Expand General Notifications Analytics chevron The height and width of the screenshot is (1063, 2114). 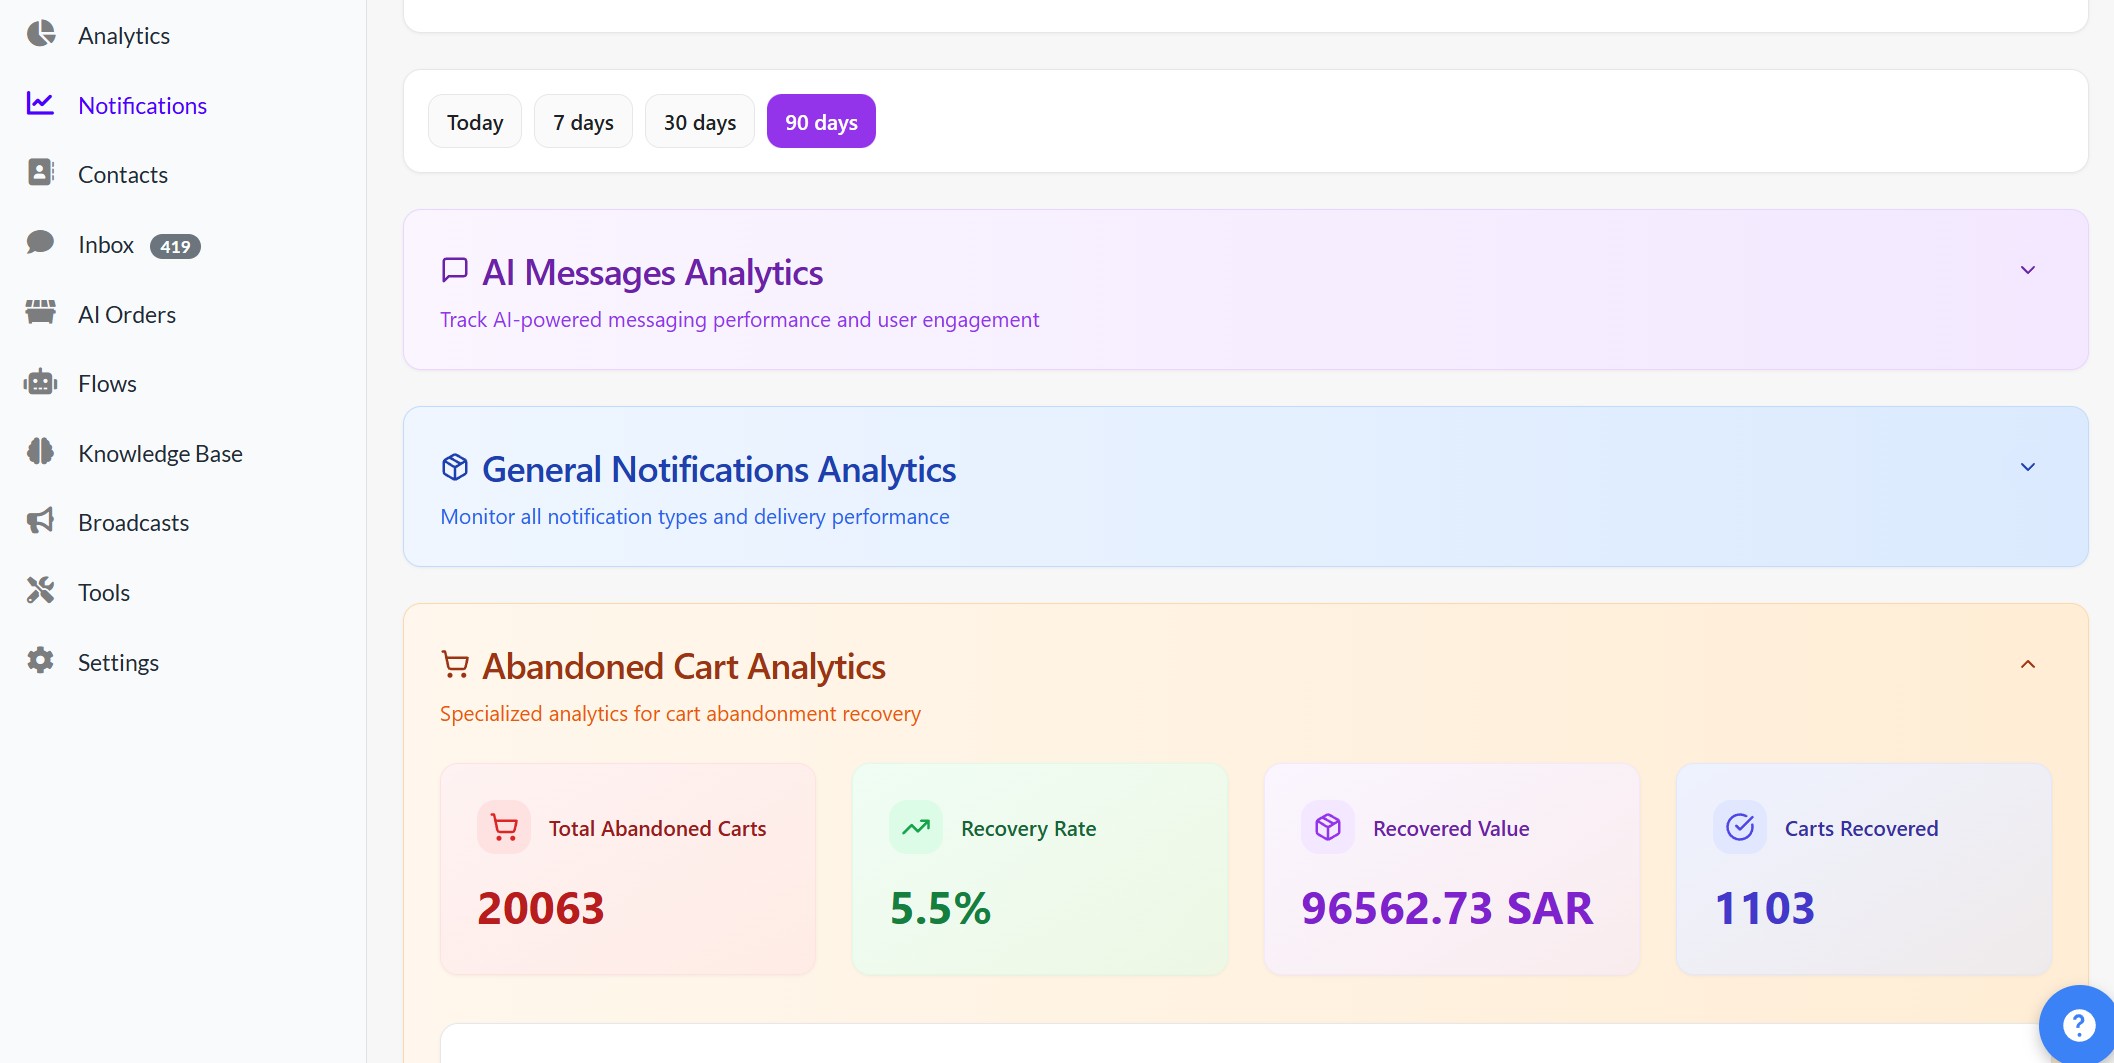(2027, 467)
